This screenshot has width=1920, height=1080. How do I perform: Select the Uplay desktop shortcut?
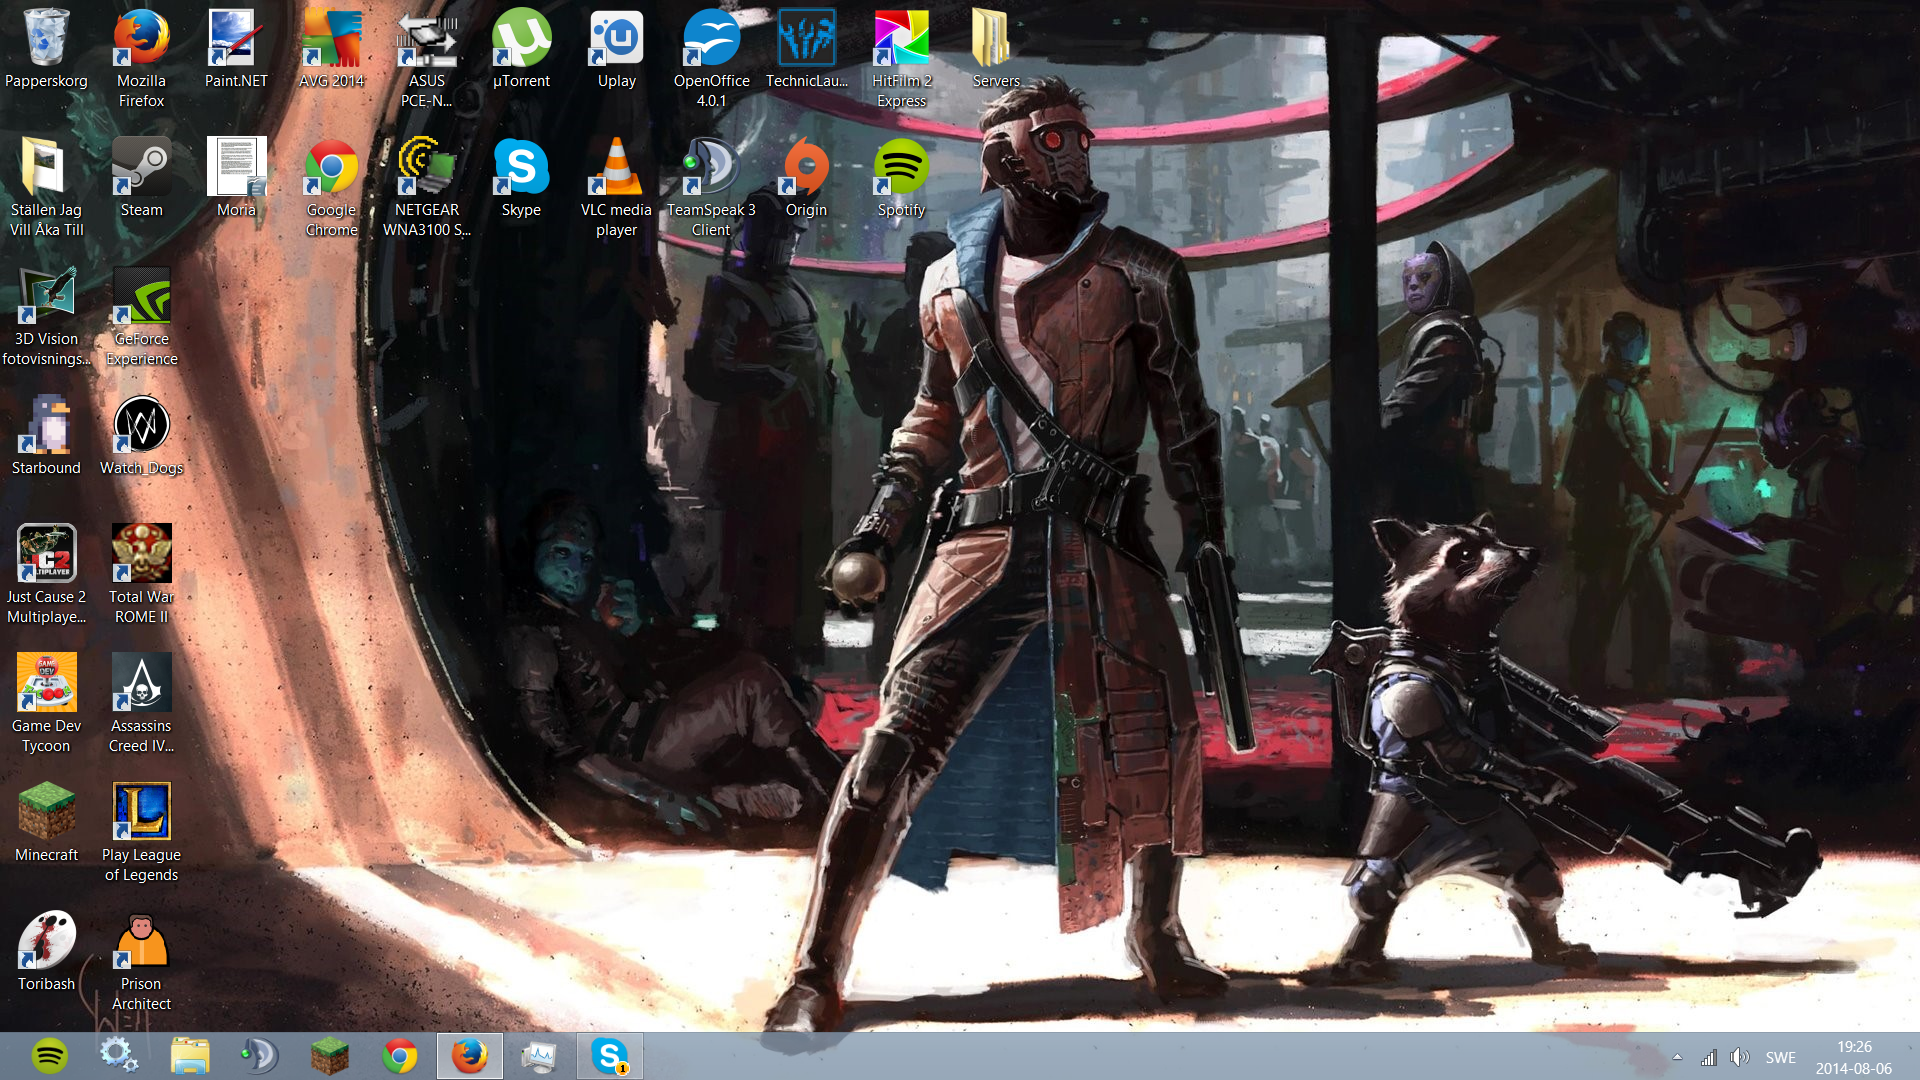[617, 48]
